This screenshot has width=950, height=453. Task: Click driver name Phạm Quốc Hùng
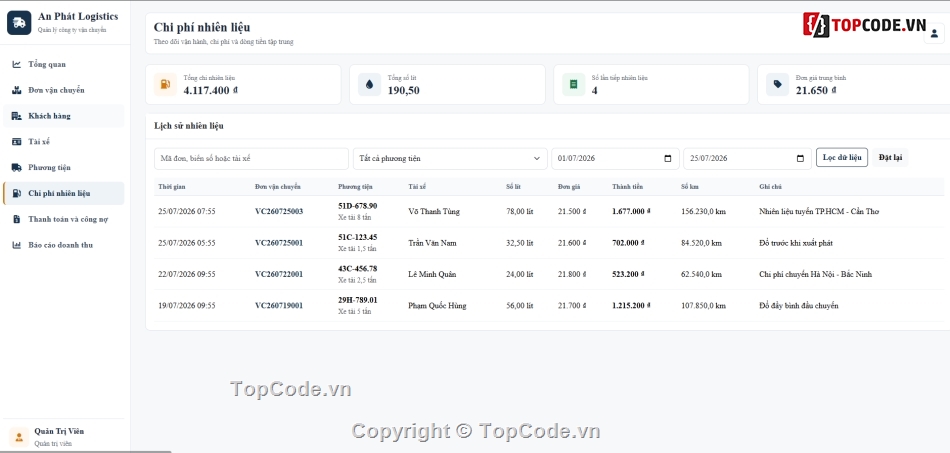(437, 306)
